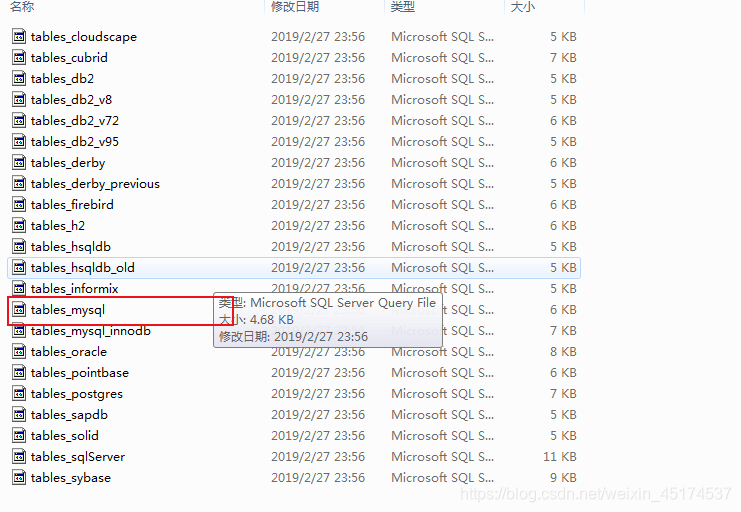Click the tables_db2_v8 file icon
This screenshot has width=741, height=512.
click(19, 99)
